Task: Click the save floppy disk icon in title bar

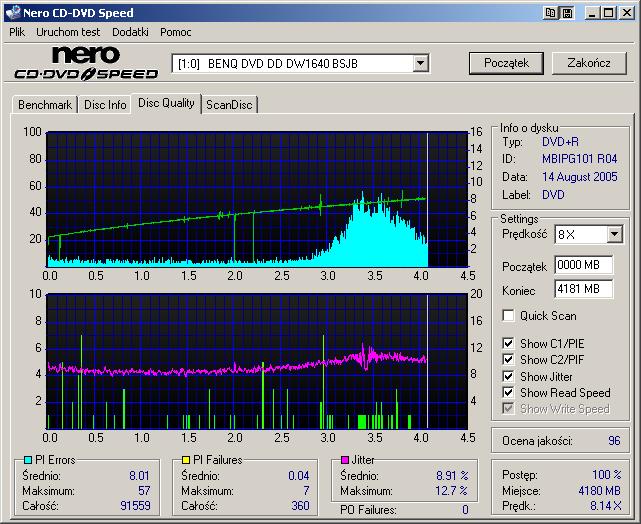Action: click(567, 13)
